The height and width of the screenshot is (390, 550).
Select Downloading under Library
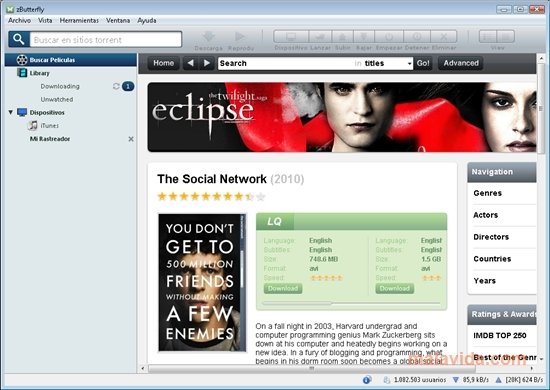coord(60,86)
